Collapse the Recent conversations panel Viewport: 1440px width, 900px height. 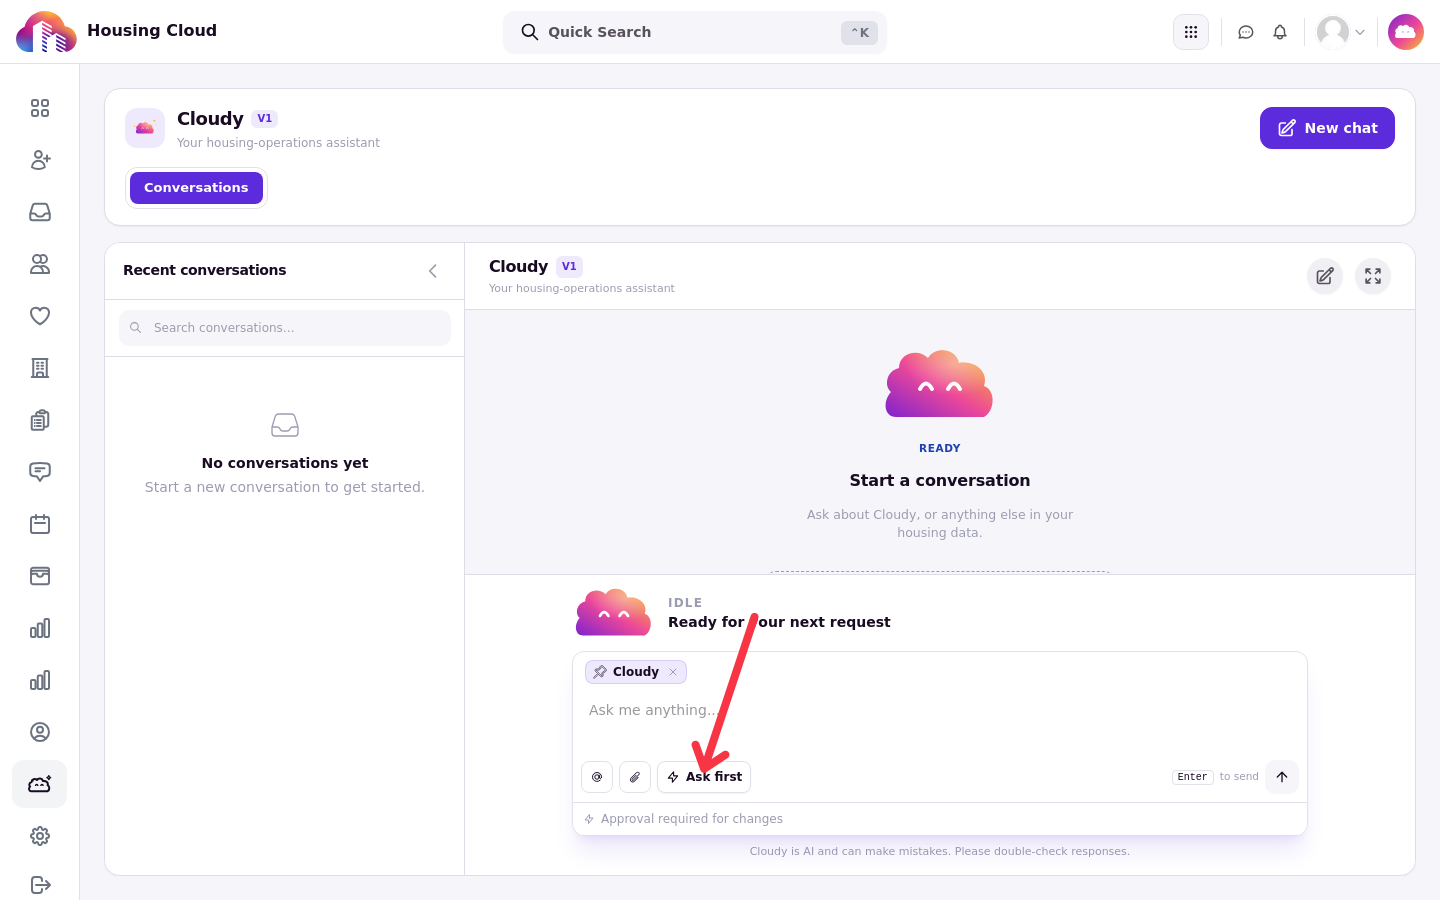pos(433,271)
